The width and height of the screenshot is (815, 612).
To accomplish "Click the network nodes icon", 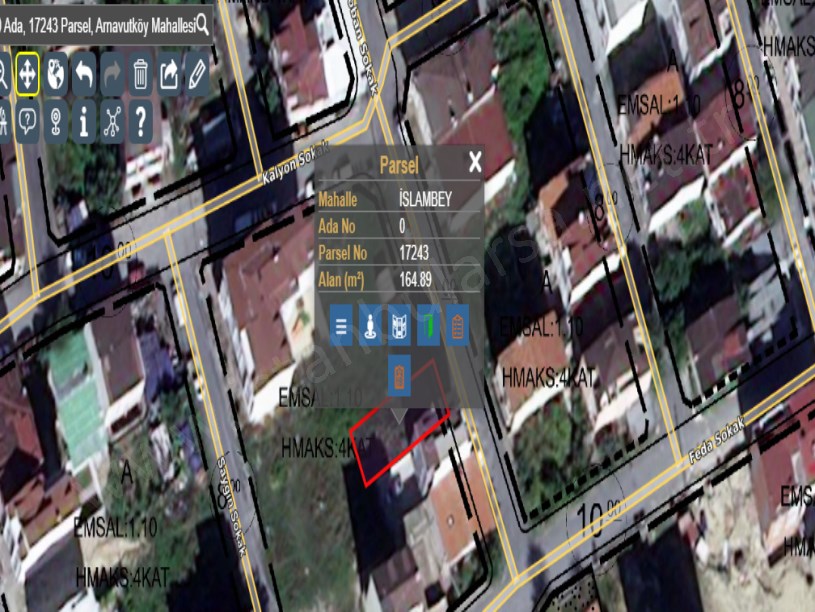I will (112, 122).
